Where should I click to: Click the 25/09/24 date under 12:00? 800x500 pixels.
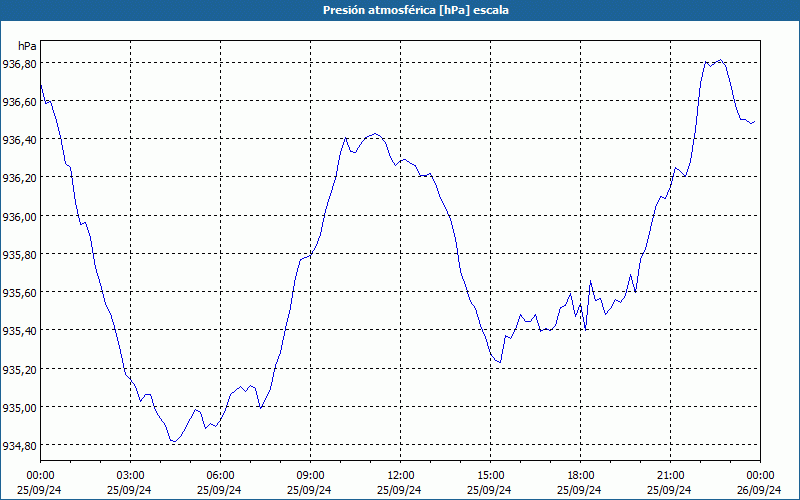(x=399, y=490)
